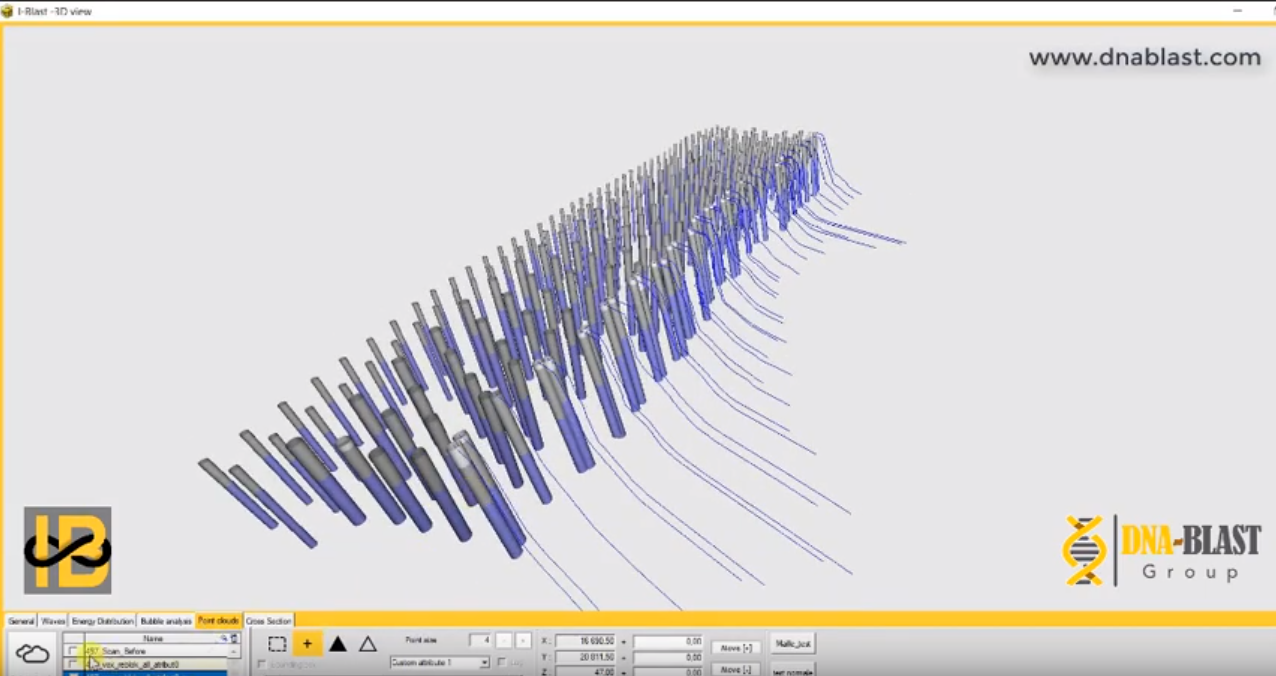1276x676 pixels.
Task: Choose the filled triangle tool
Action: click(x=338, y=644)
